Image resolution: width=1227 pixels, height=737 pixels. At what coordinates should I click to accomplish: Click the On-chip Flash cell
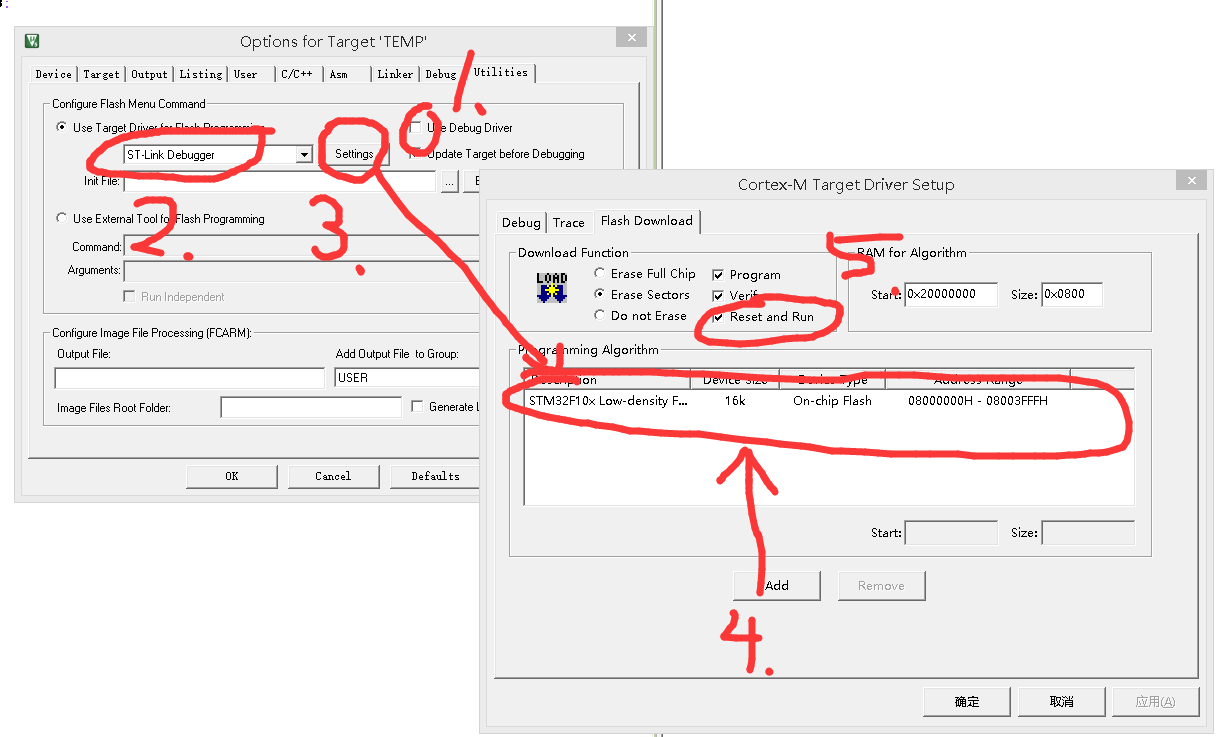832,401
